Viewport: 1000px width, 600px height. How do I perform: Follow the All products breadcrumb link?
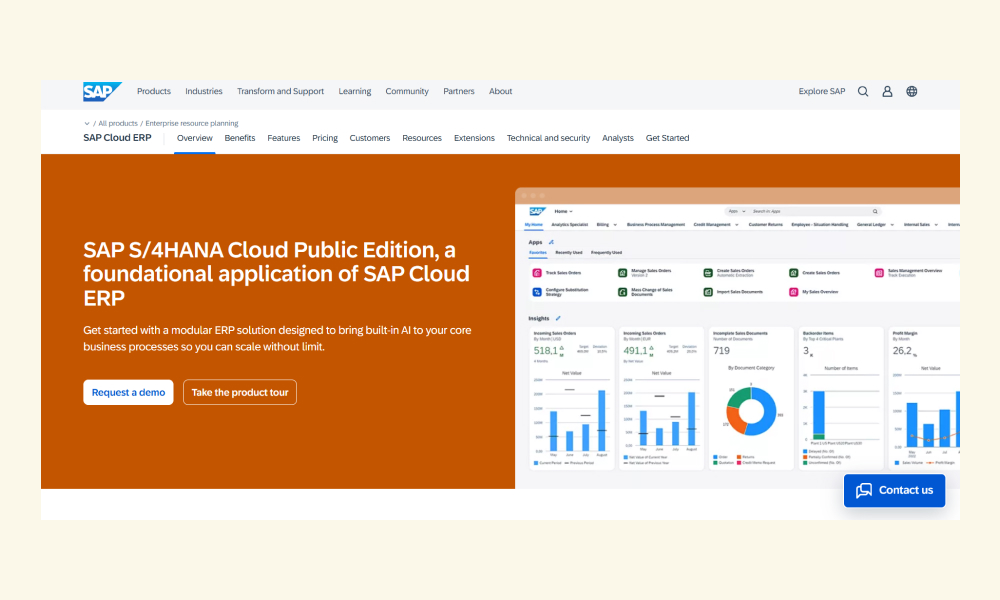118,124
